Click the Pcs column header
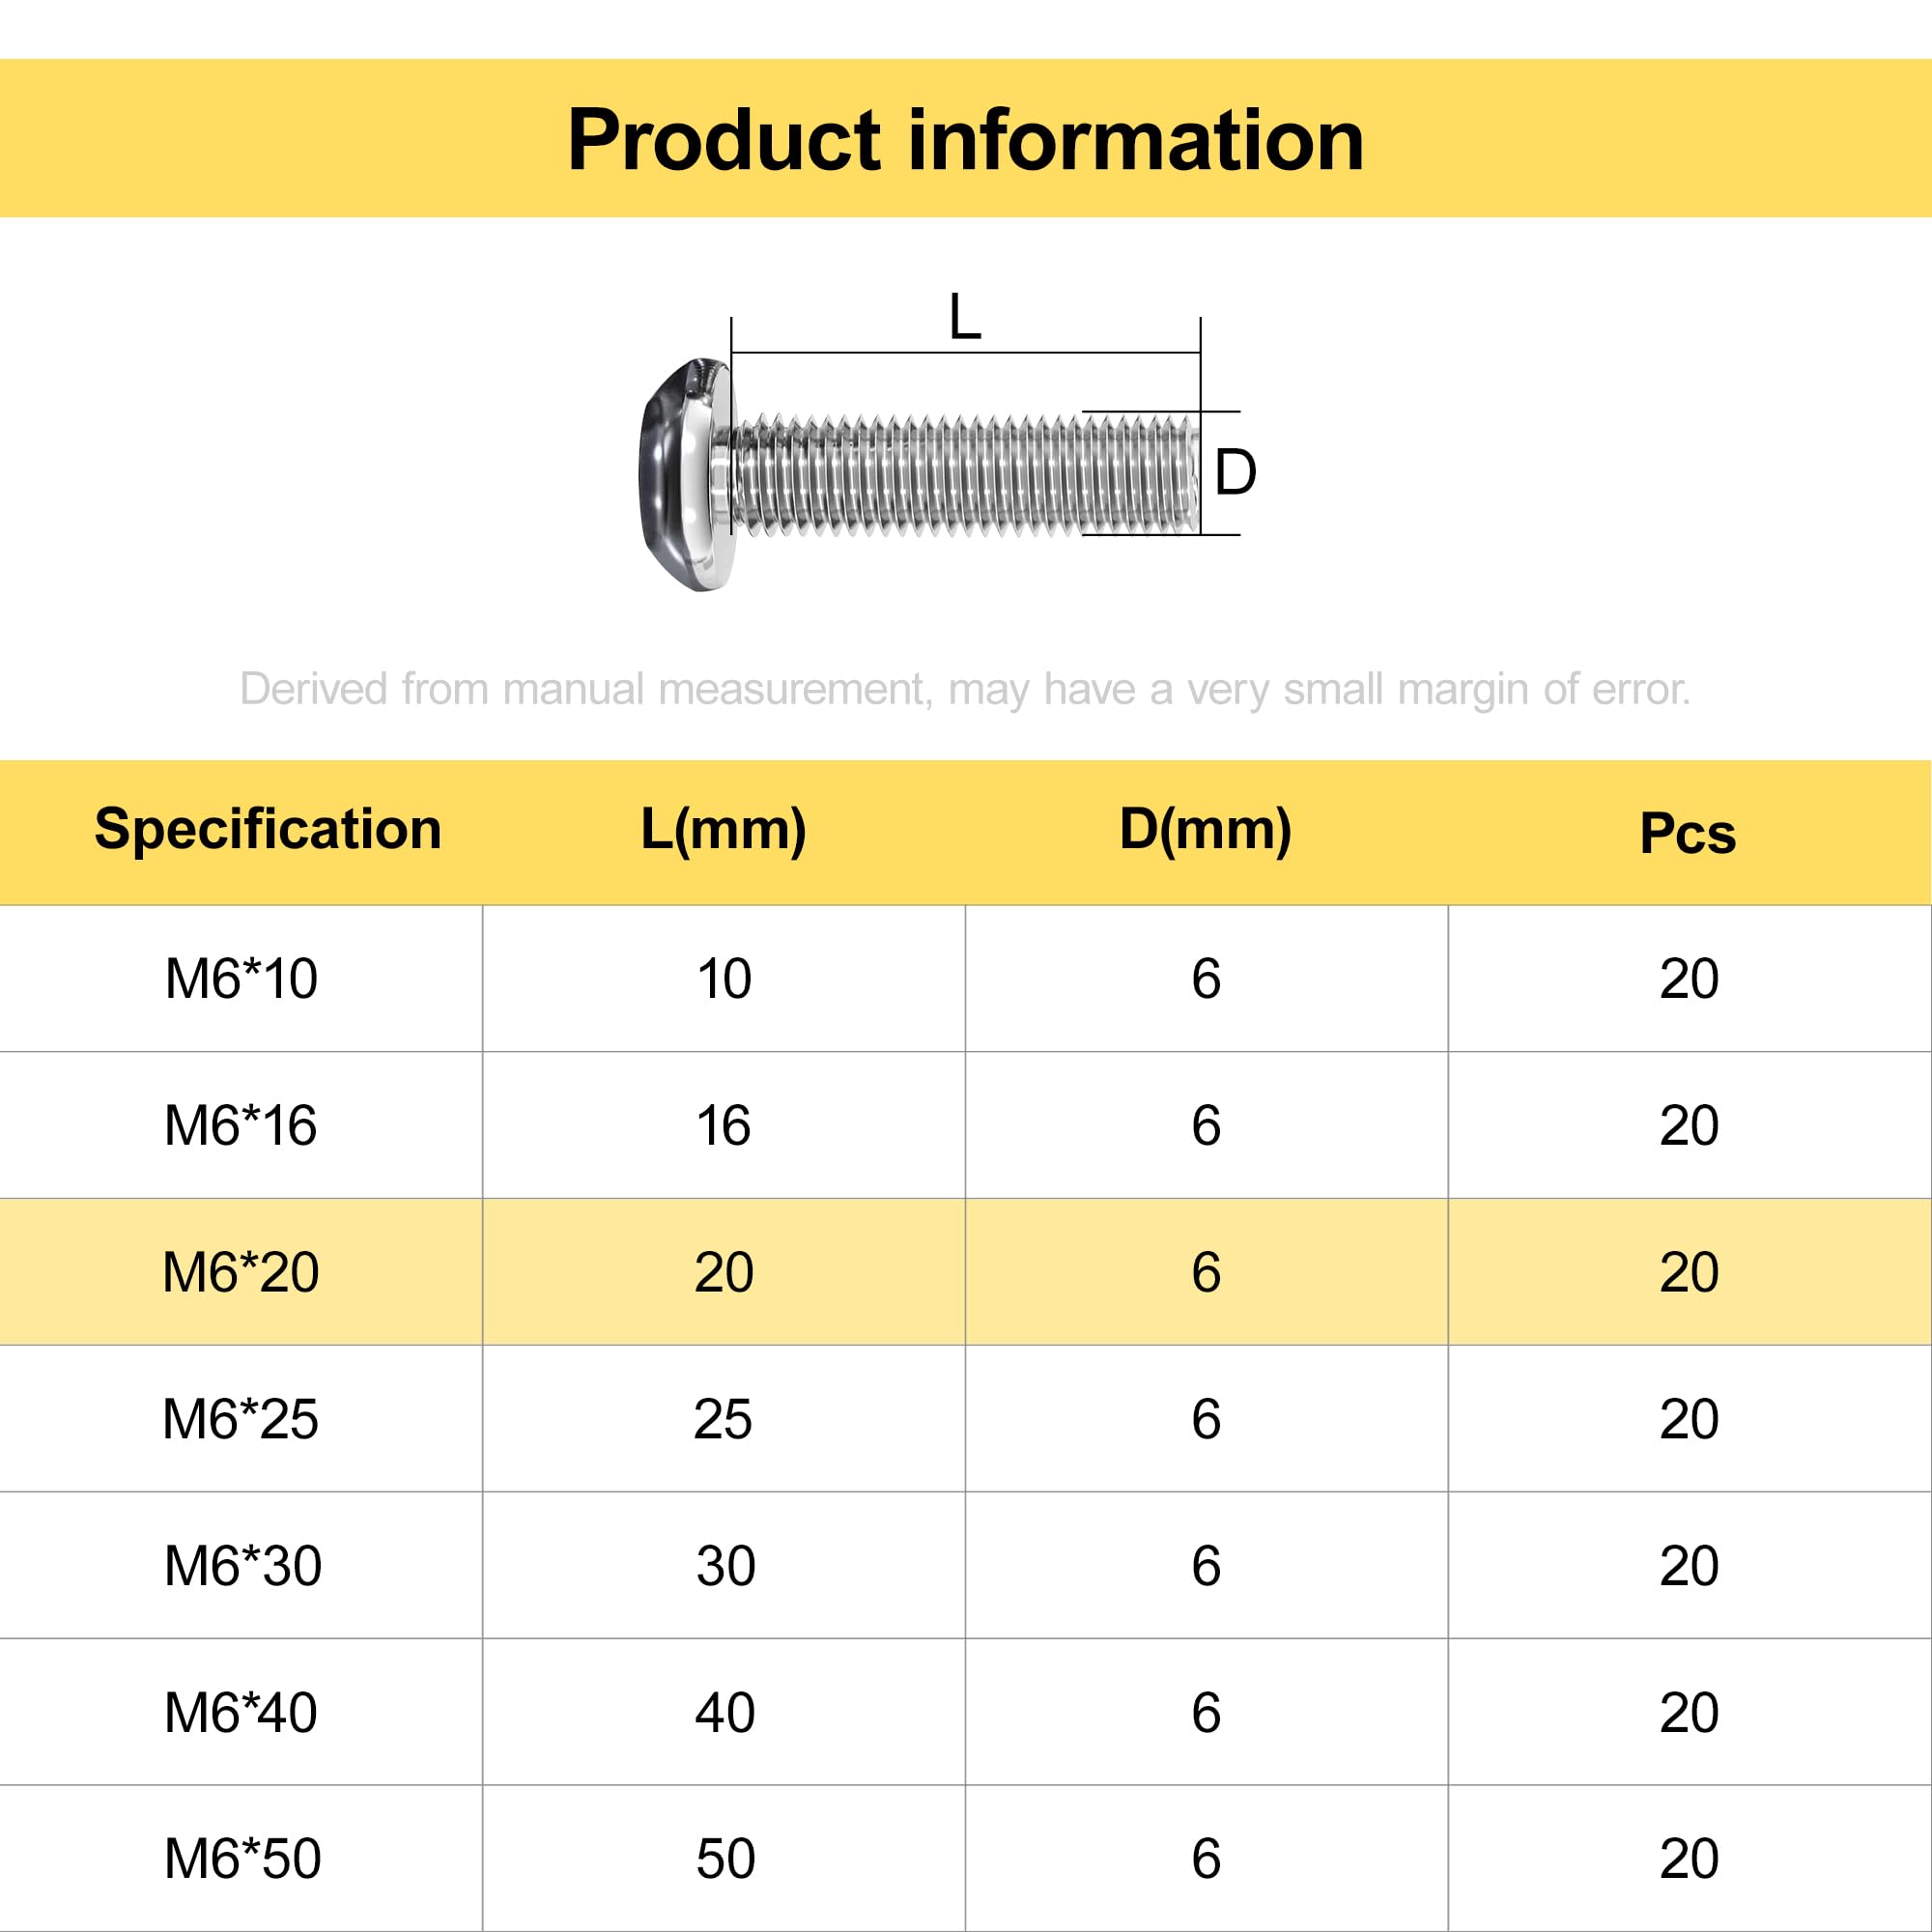1932x1932 pixels. click(x=1688, y=833)
